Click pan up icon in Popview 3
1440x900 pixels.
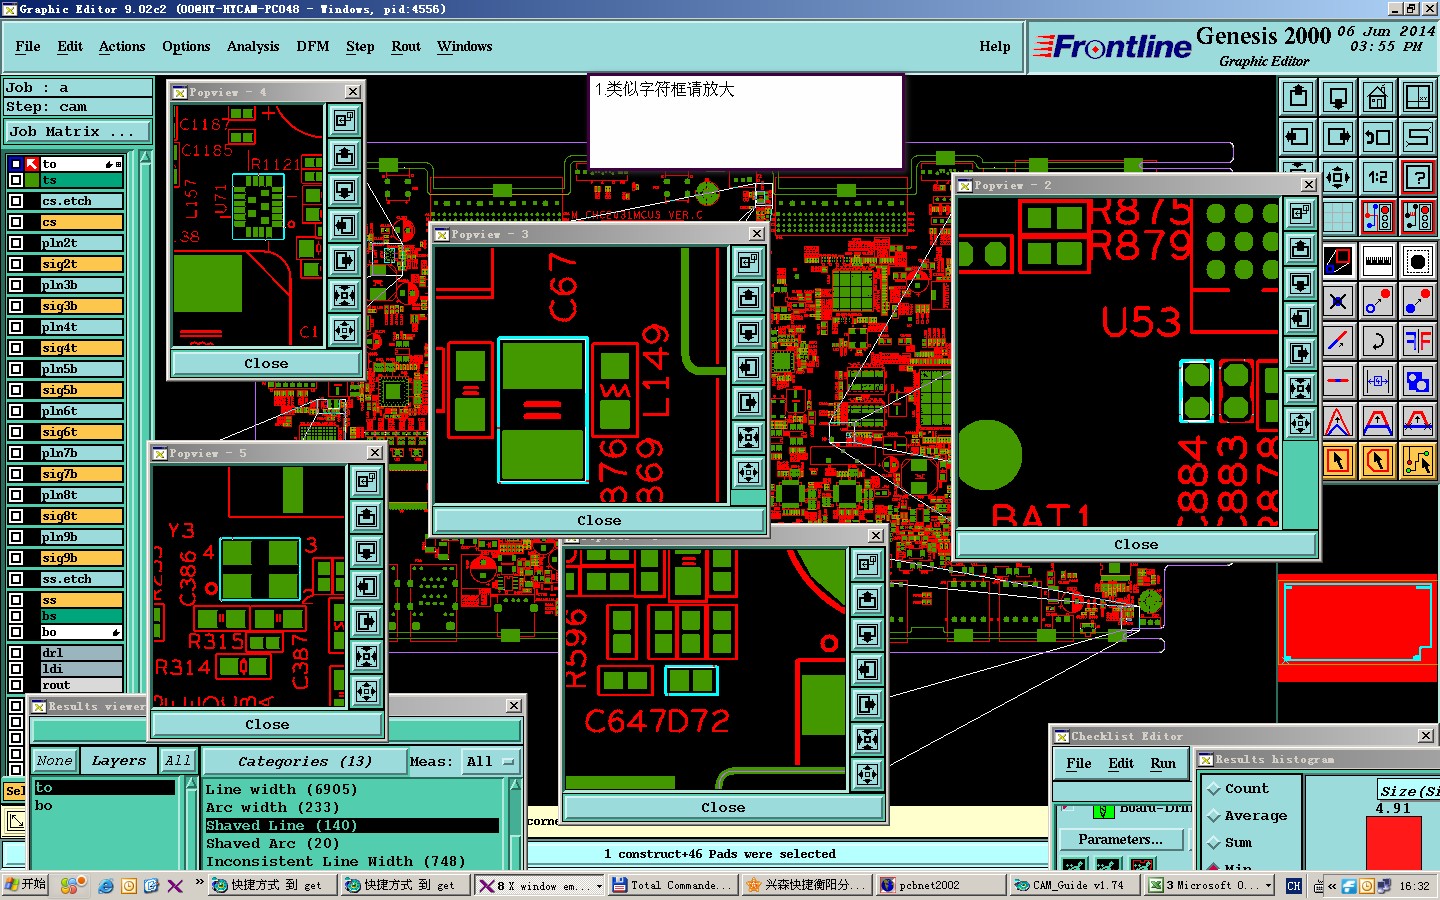[x=749, y=297]
